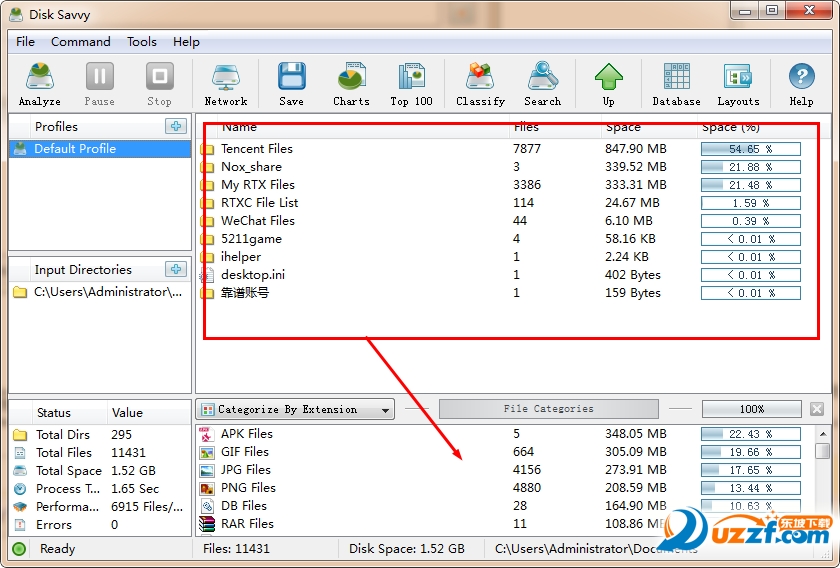Click the Files: 11431 status bar entry
840x568 pixels.
(236, 549)
